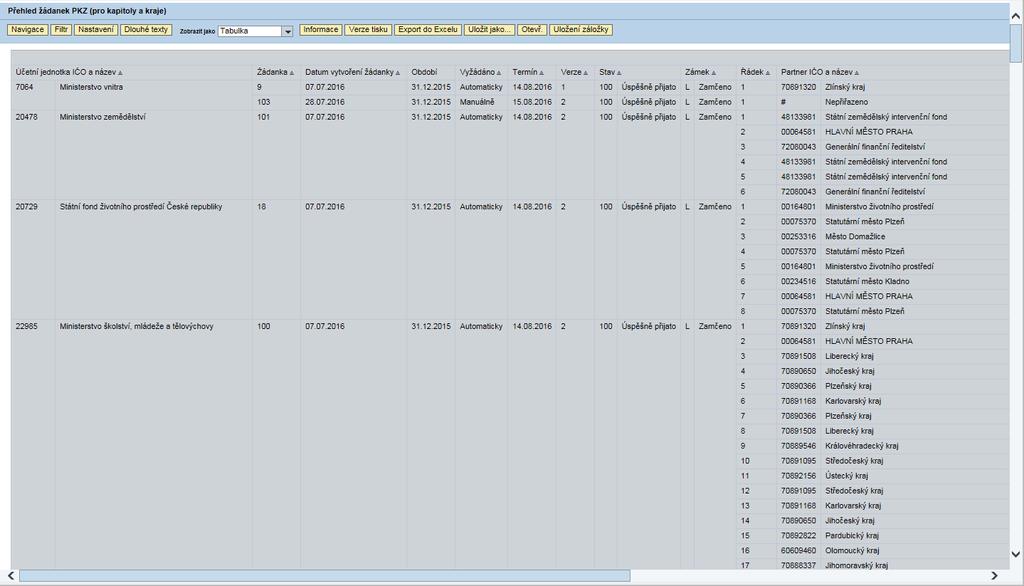Open the Zobrazit jako Tabulka dropdown

pyautogui.click(x=287, y=31)
